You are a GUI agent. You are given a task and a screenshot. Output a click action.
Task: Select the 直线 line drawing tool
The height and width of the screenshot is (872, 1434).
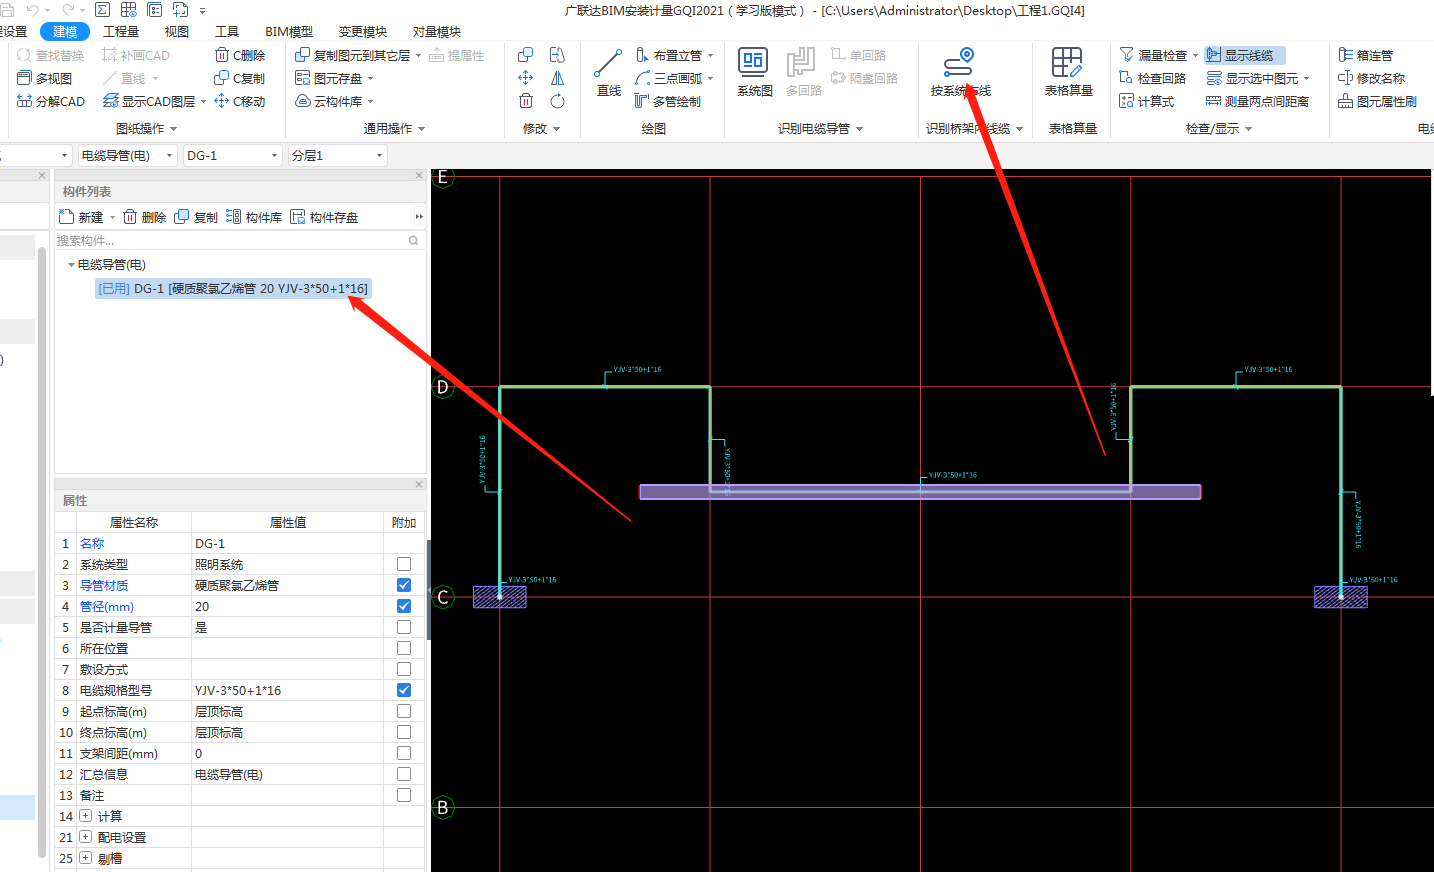[x=608, y=73]
